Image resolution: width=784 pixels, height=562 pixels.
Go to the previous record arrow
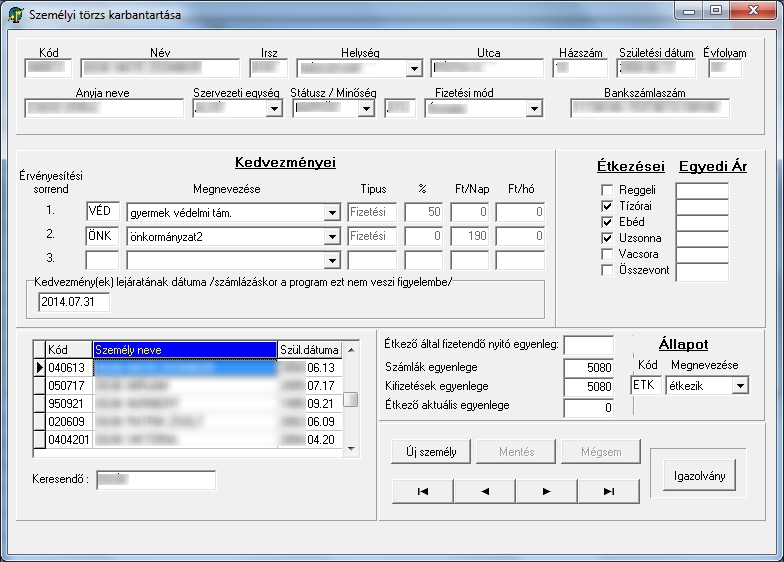(x=484, y=491)
